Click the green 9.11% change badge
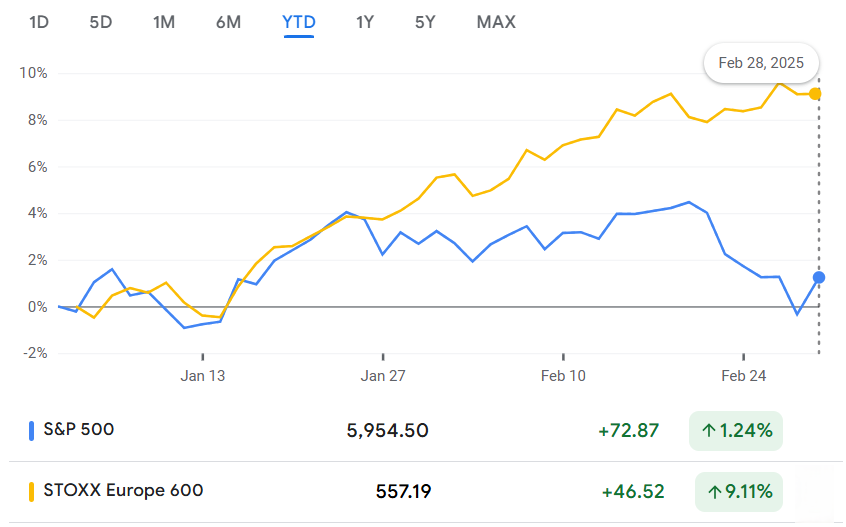846x527 pixels. click(x=736, y=491)
